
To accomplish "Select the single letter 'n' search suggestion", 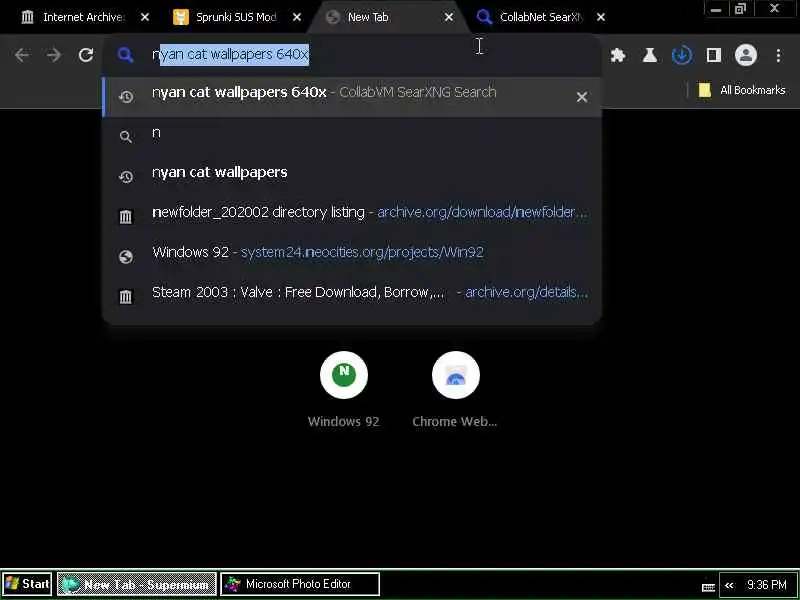I will [352, 136].
